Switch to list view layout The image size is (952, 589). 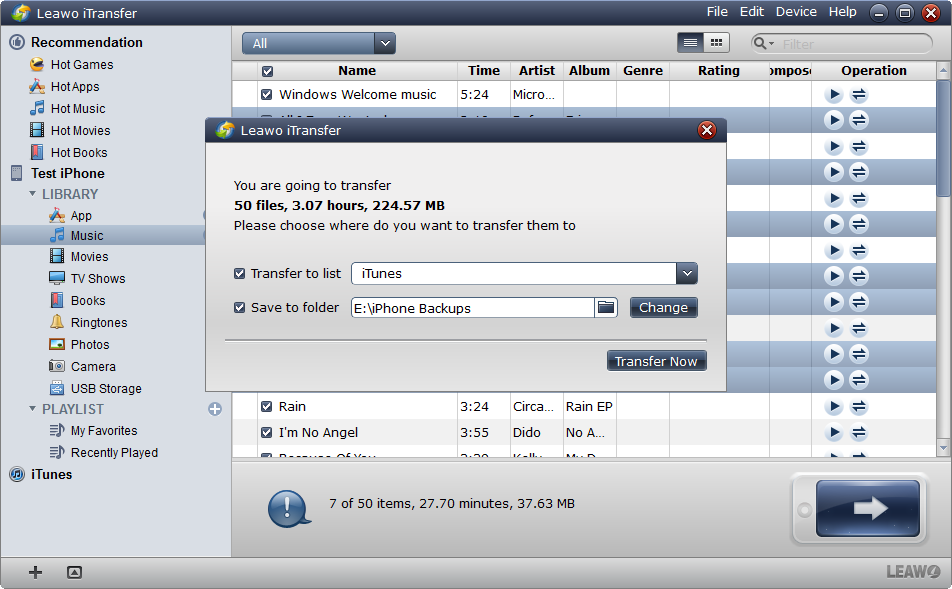coord(690,43)
